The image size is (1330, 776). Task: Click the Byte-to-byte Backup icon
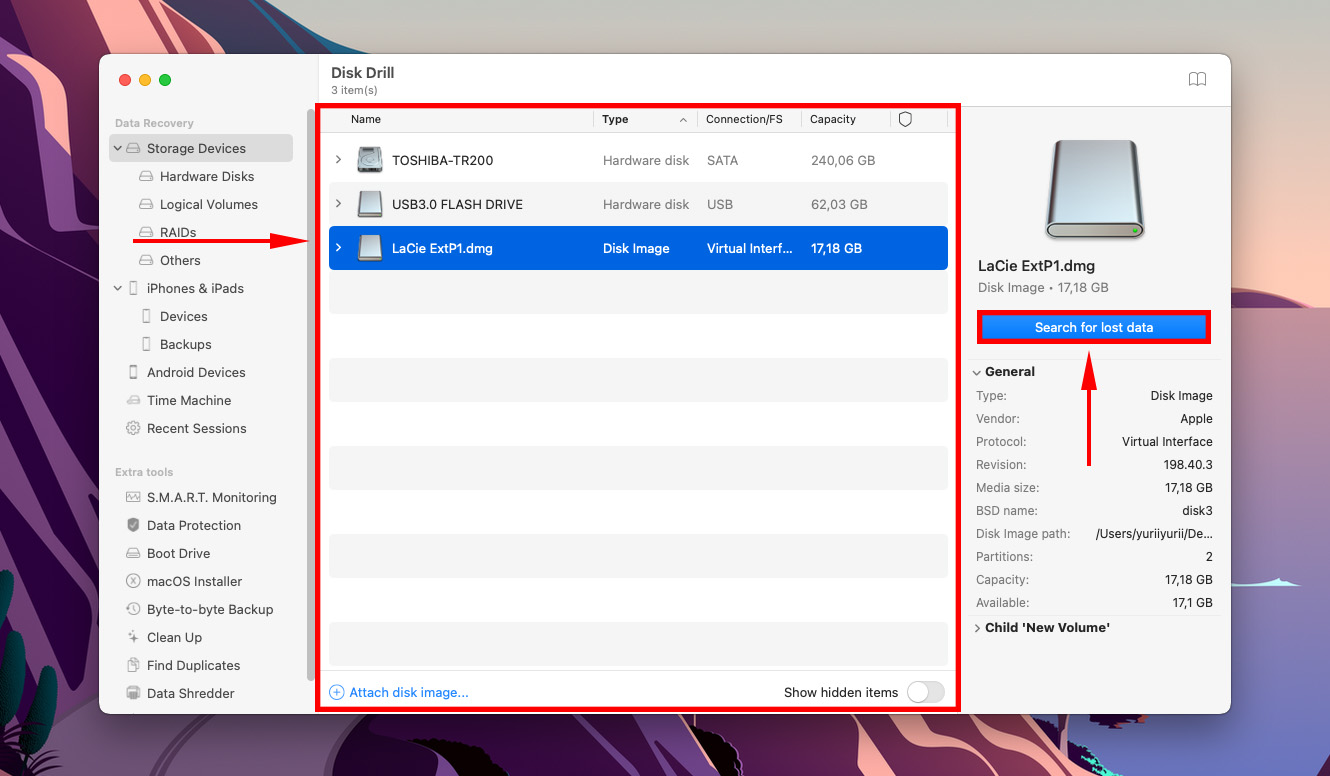tap(133, 609)
